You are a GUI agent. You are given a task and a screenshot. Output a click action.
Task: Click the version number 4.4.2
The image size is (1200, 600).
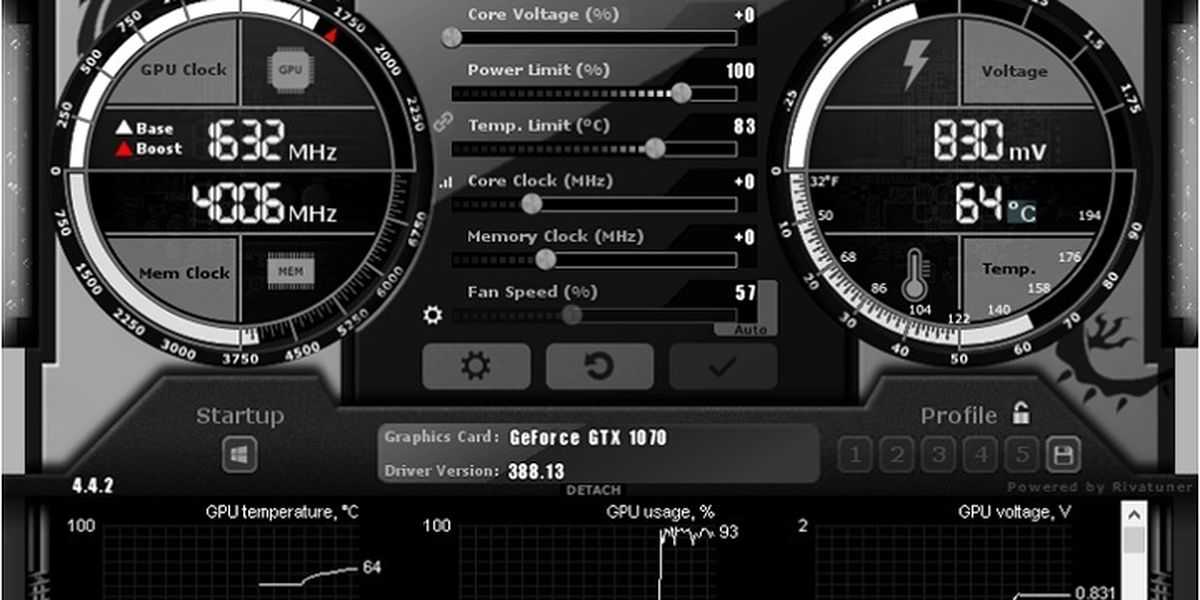click(92, 487)
